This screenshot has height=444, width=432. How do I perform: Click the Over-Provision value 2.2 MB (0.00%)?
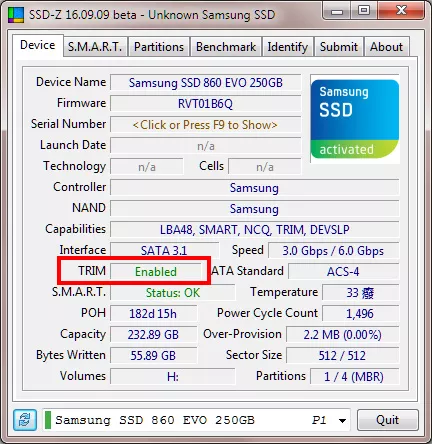(342, 335)
